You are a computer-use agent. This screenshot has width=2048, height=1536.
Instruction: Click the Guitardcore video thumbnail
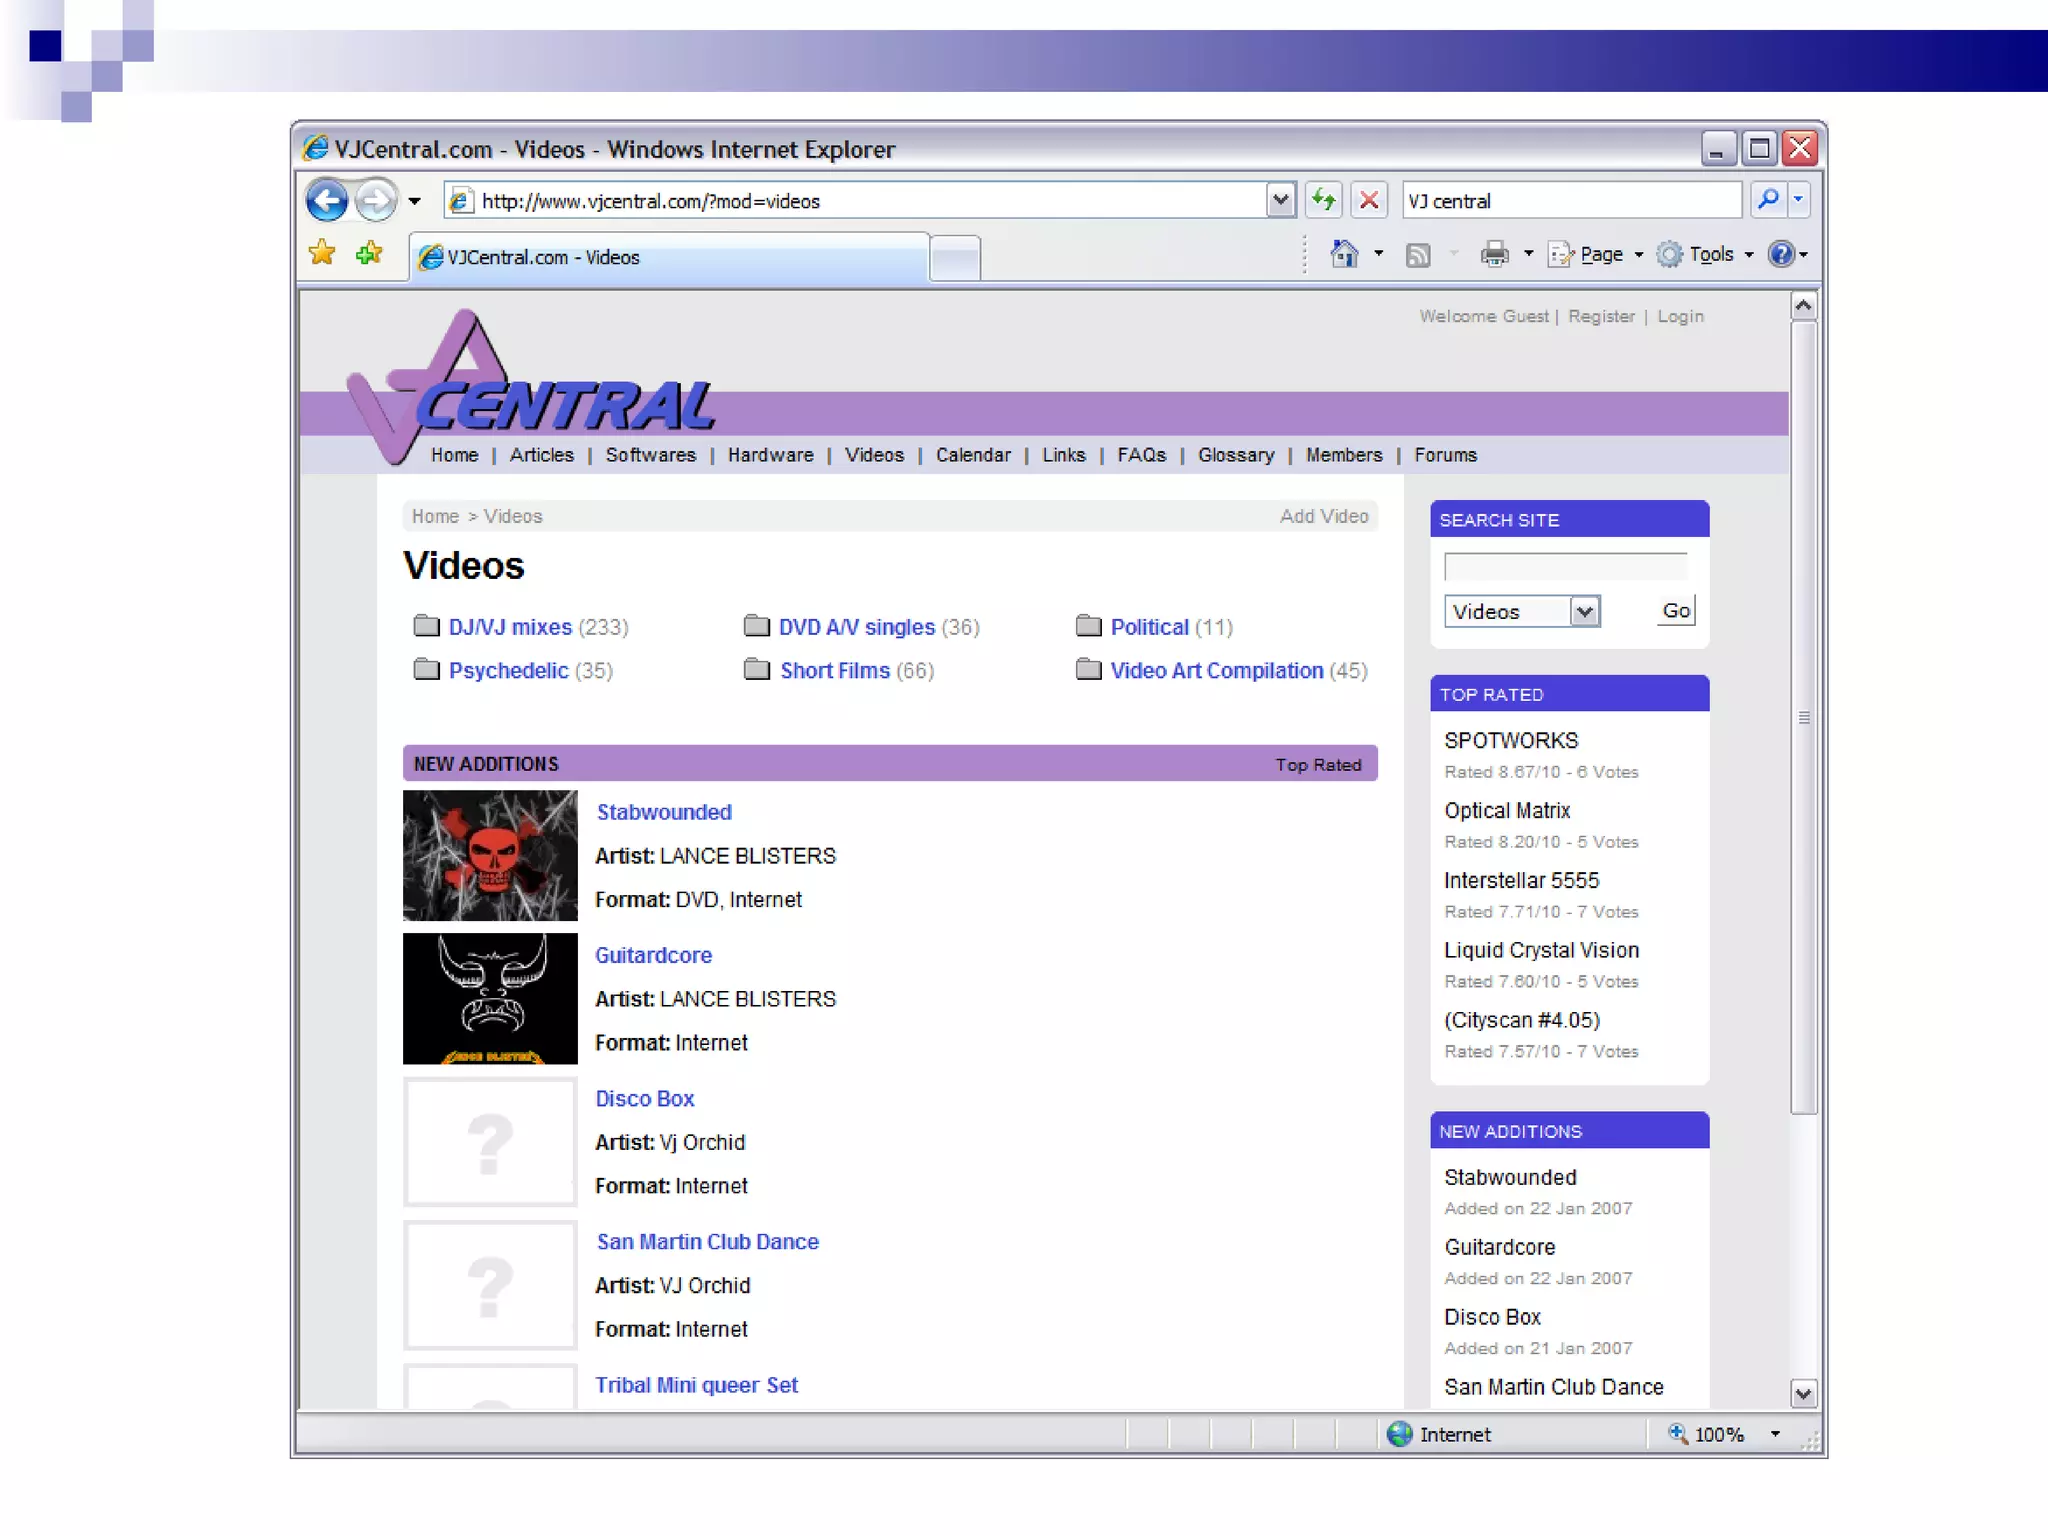pos(490,998)
